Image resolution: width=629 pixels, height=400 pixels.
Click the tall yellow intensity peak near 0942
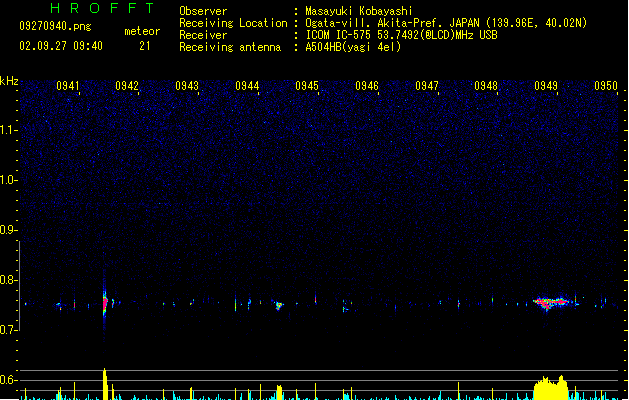pyautogui.click(x=105, y=384)
